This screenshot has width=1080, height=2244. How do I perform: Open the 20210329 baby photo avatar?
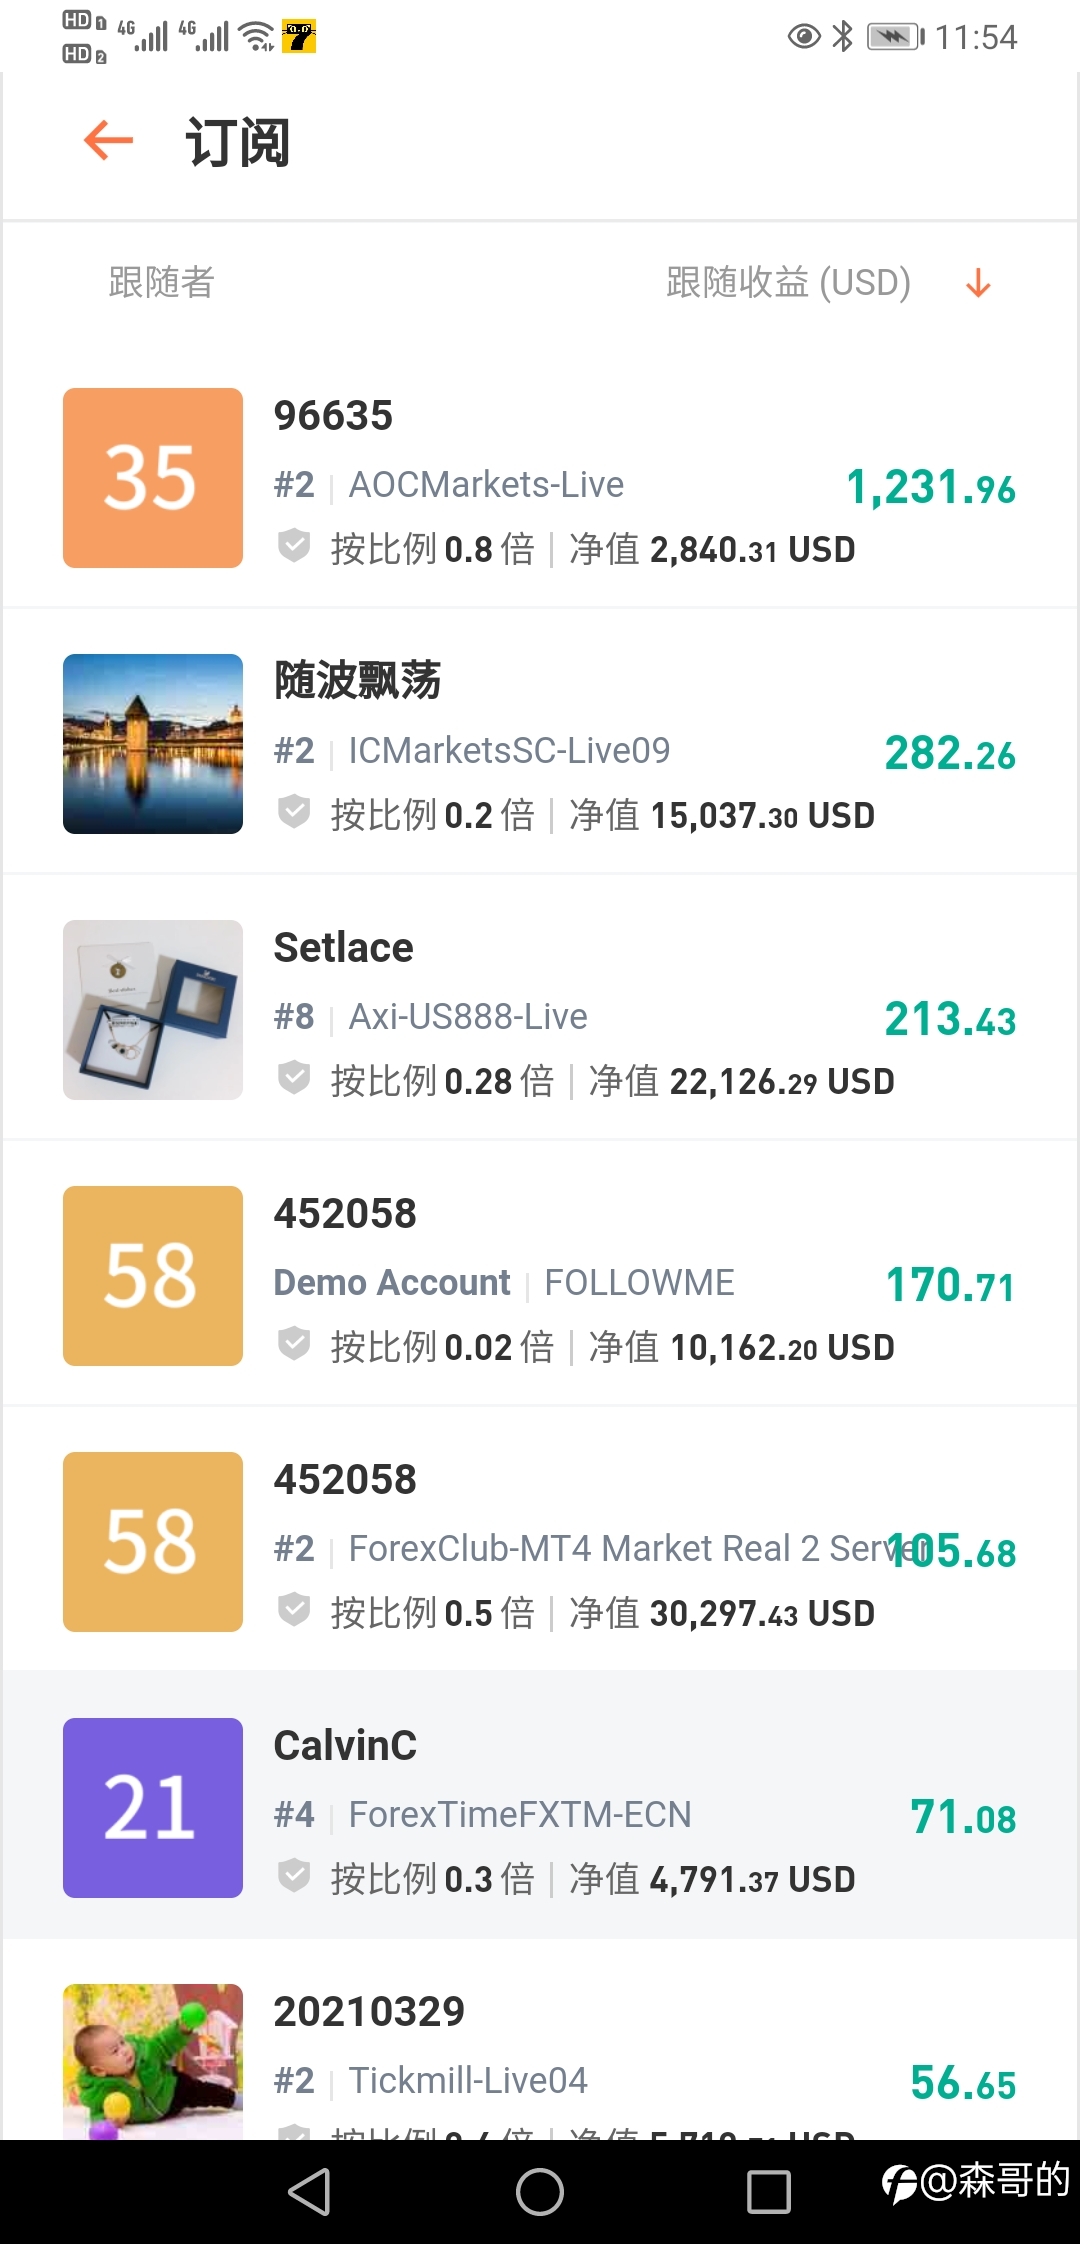pos(153,2062)
